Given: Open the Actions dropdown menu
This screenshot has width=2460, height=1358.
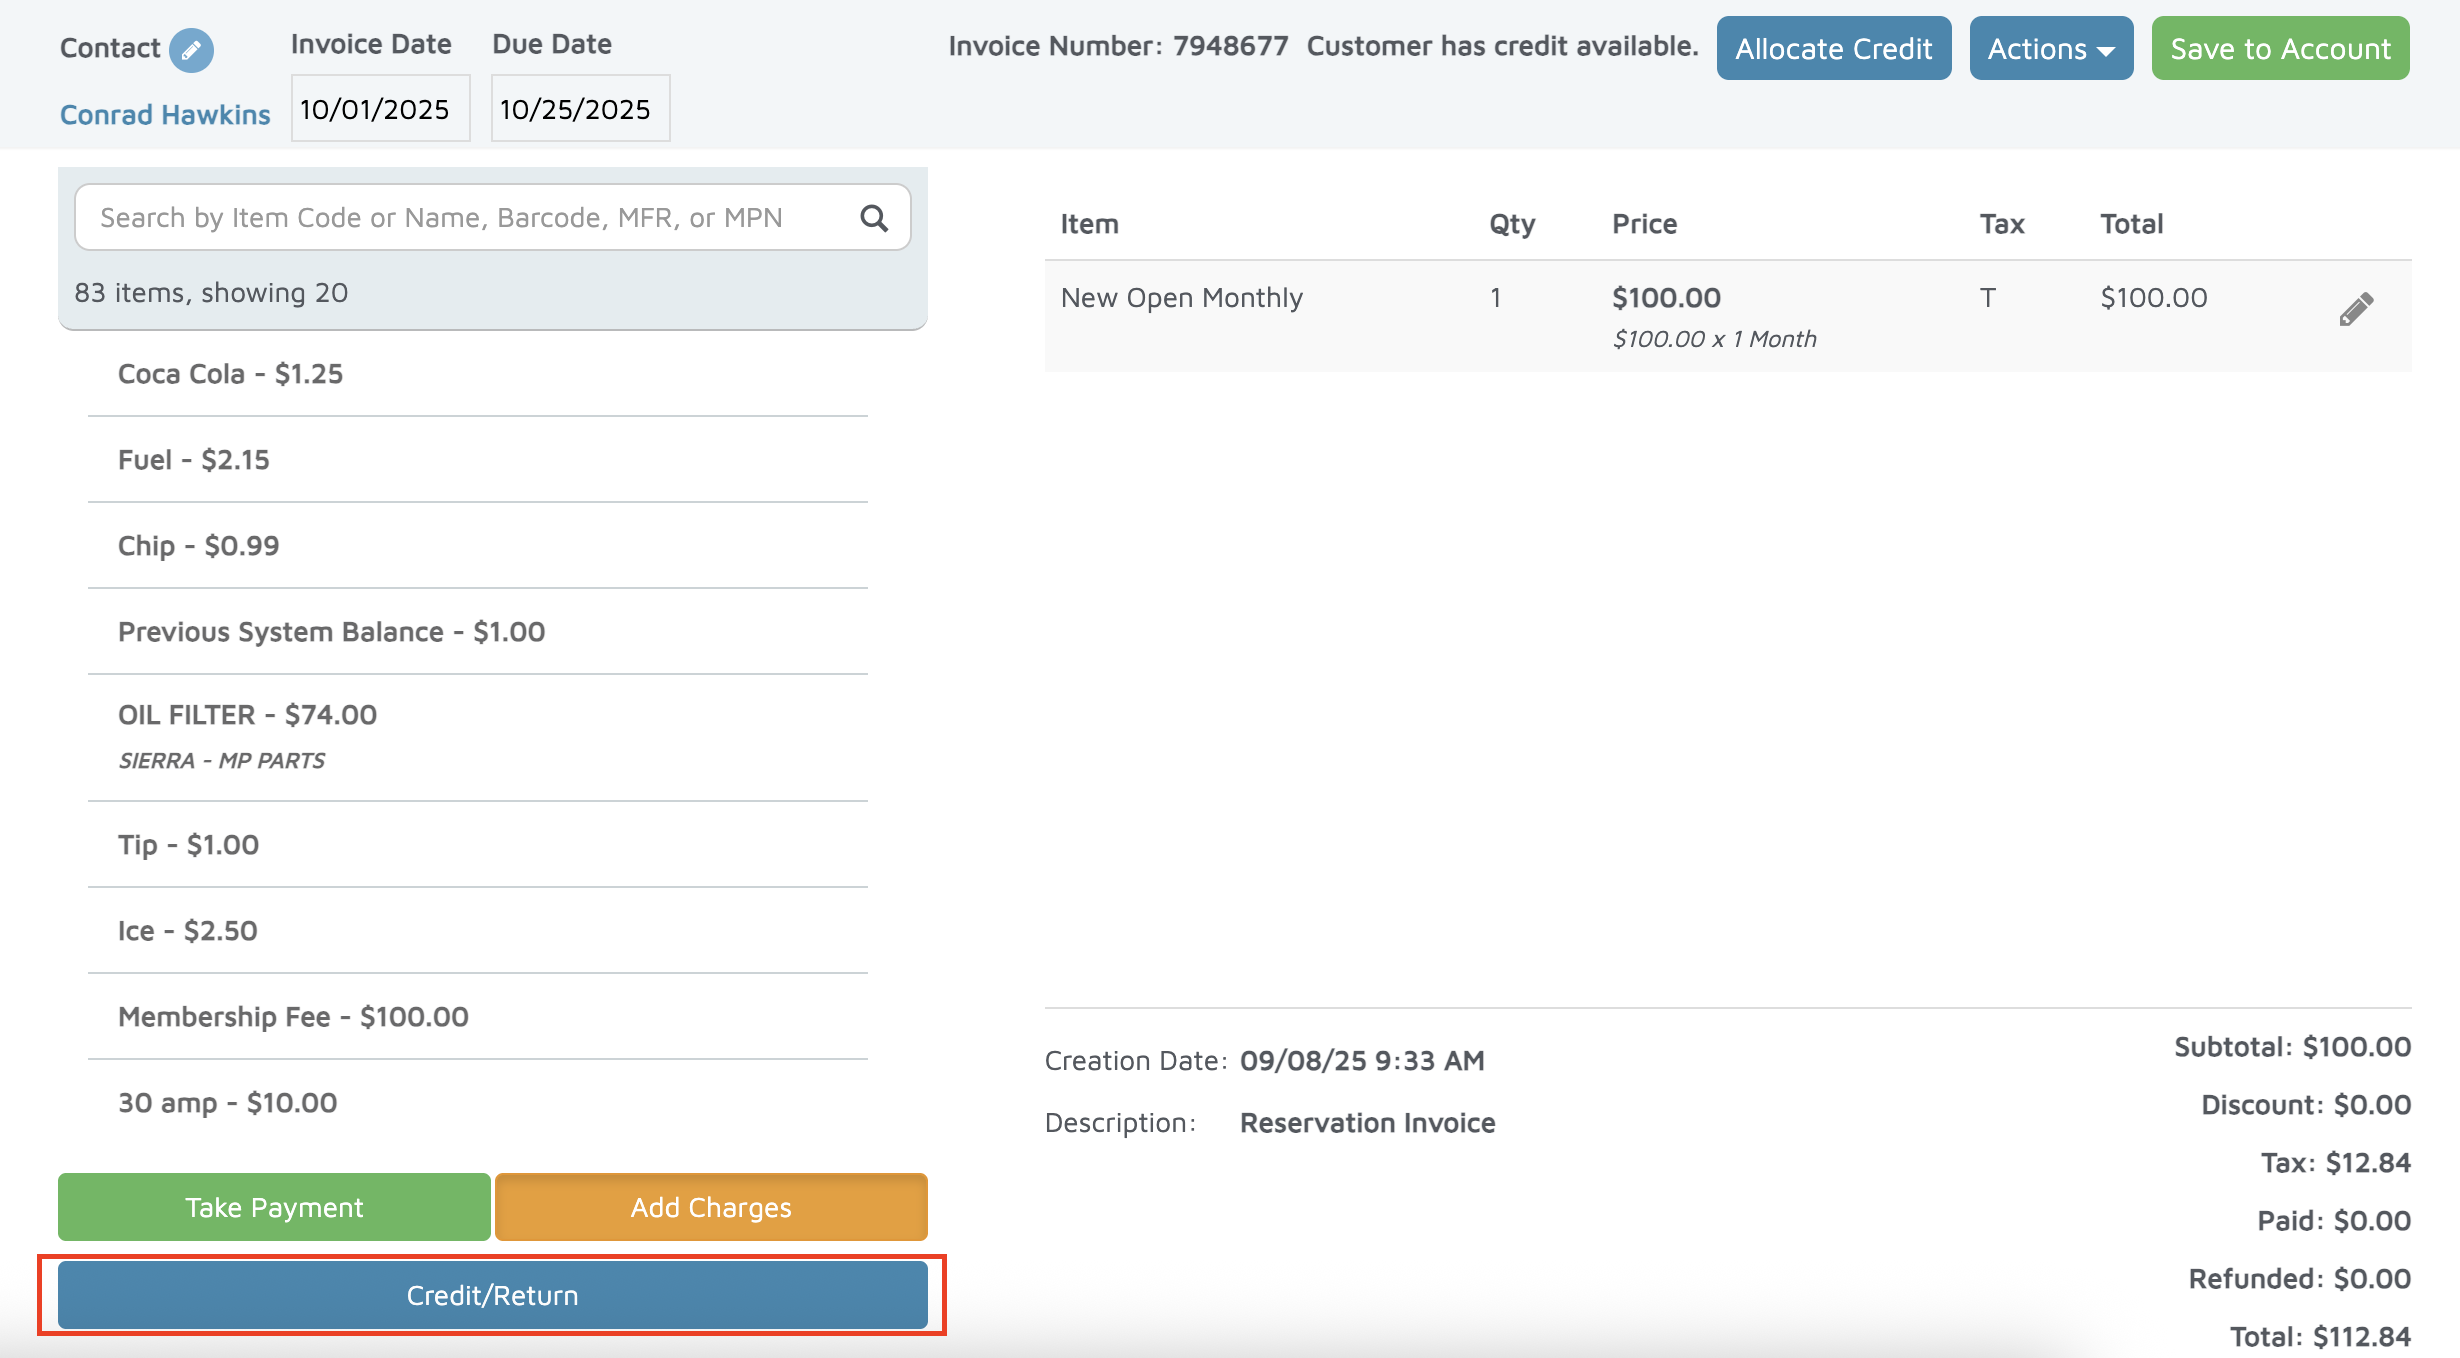Looking at the screenshot, I should tap(2050, 49).
